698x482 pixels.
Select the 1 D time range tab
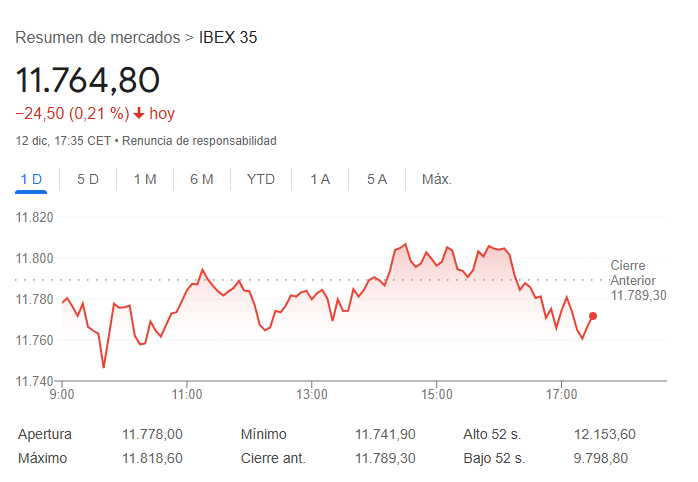31,179
